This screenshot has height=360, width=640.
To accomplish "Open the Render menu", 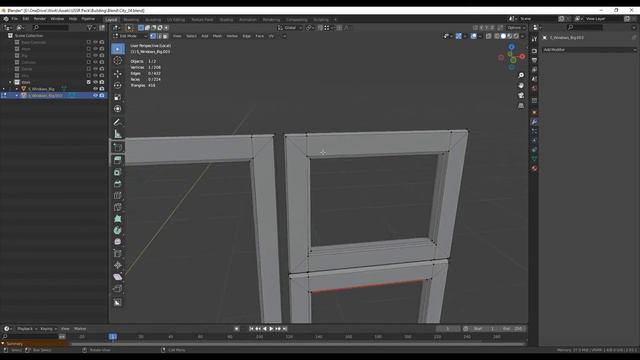I will coord(40,19).
